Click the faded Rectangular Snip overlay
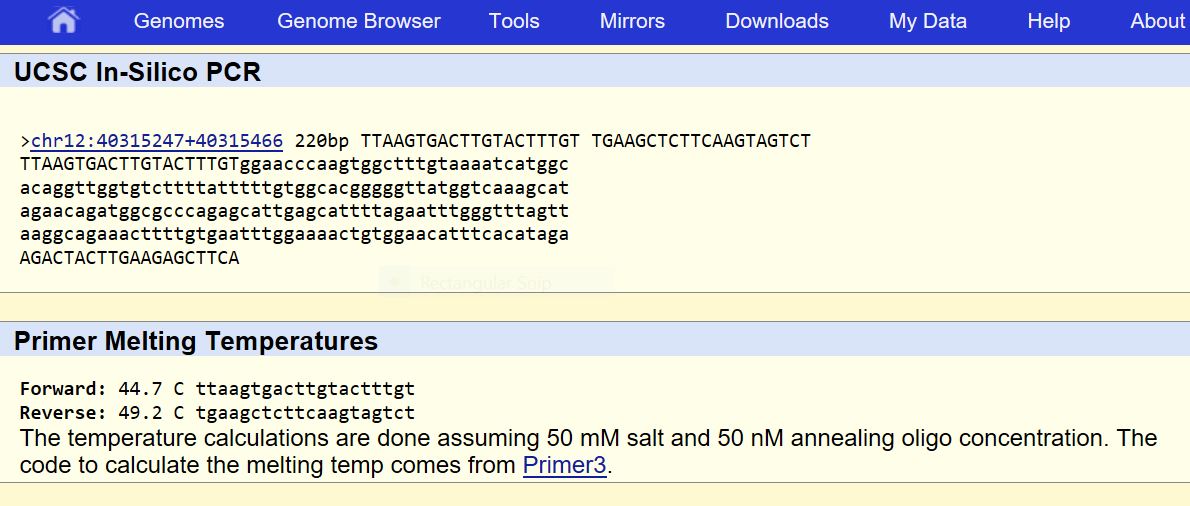The height and width of the screenshot is (506, 1190). coord(485,284)
